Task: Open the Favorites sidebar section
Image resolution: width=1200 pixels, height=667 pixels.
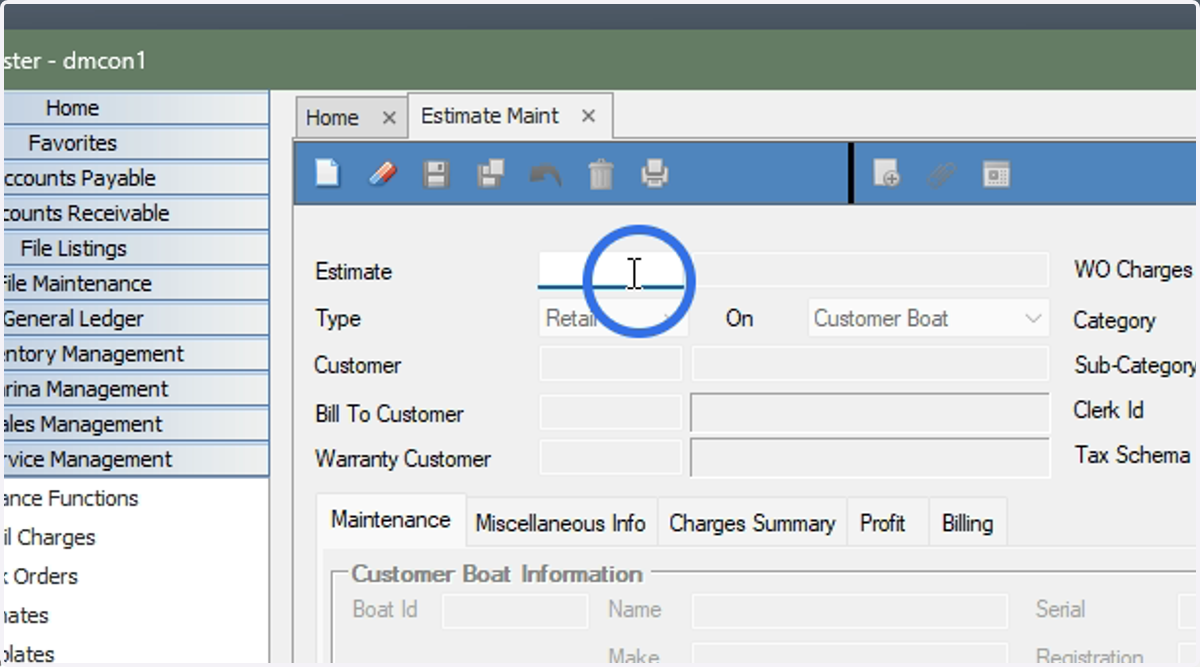Action: pyautogui.click(x=136, y=143)
